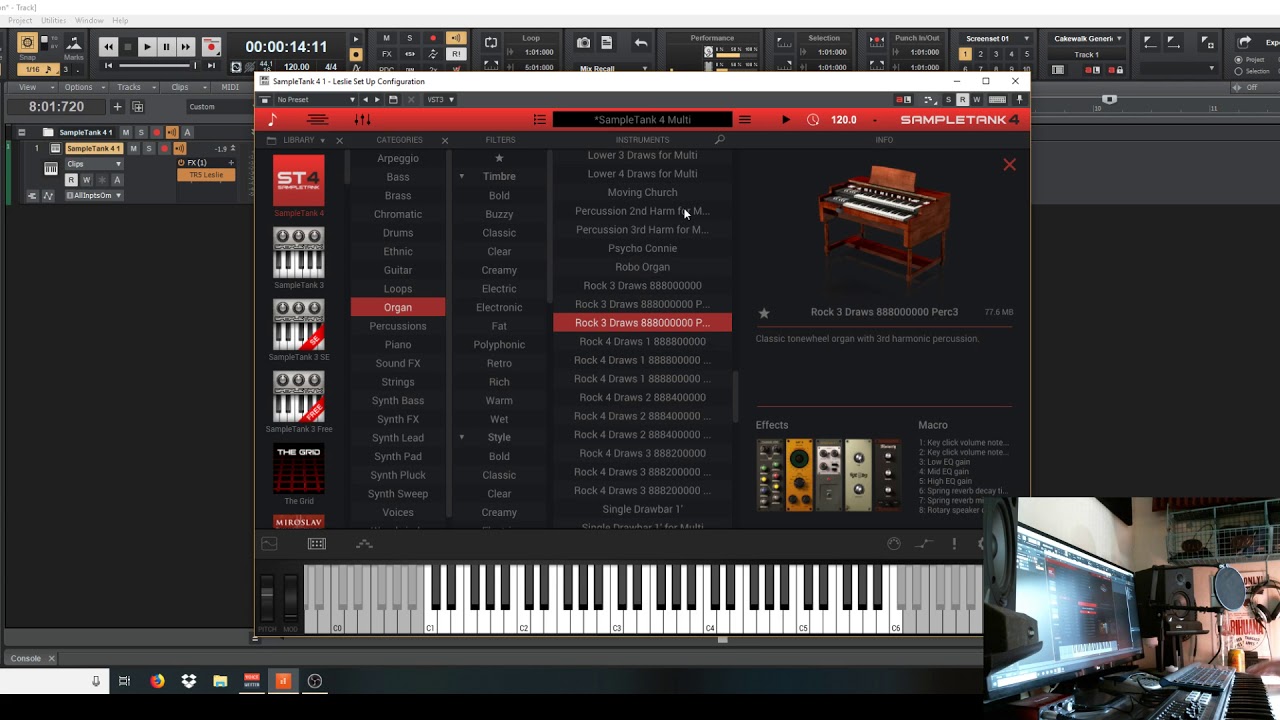Screen dimensions: 1280x720
Task: Click the Cakewalk Play transport button
Action: pos(147,47)
